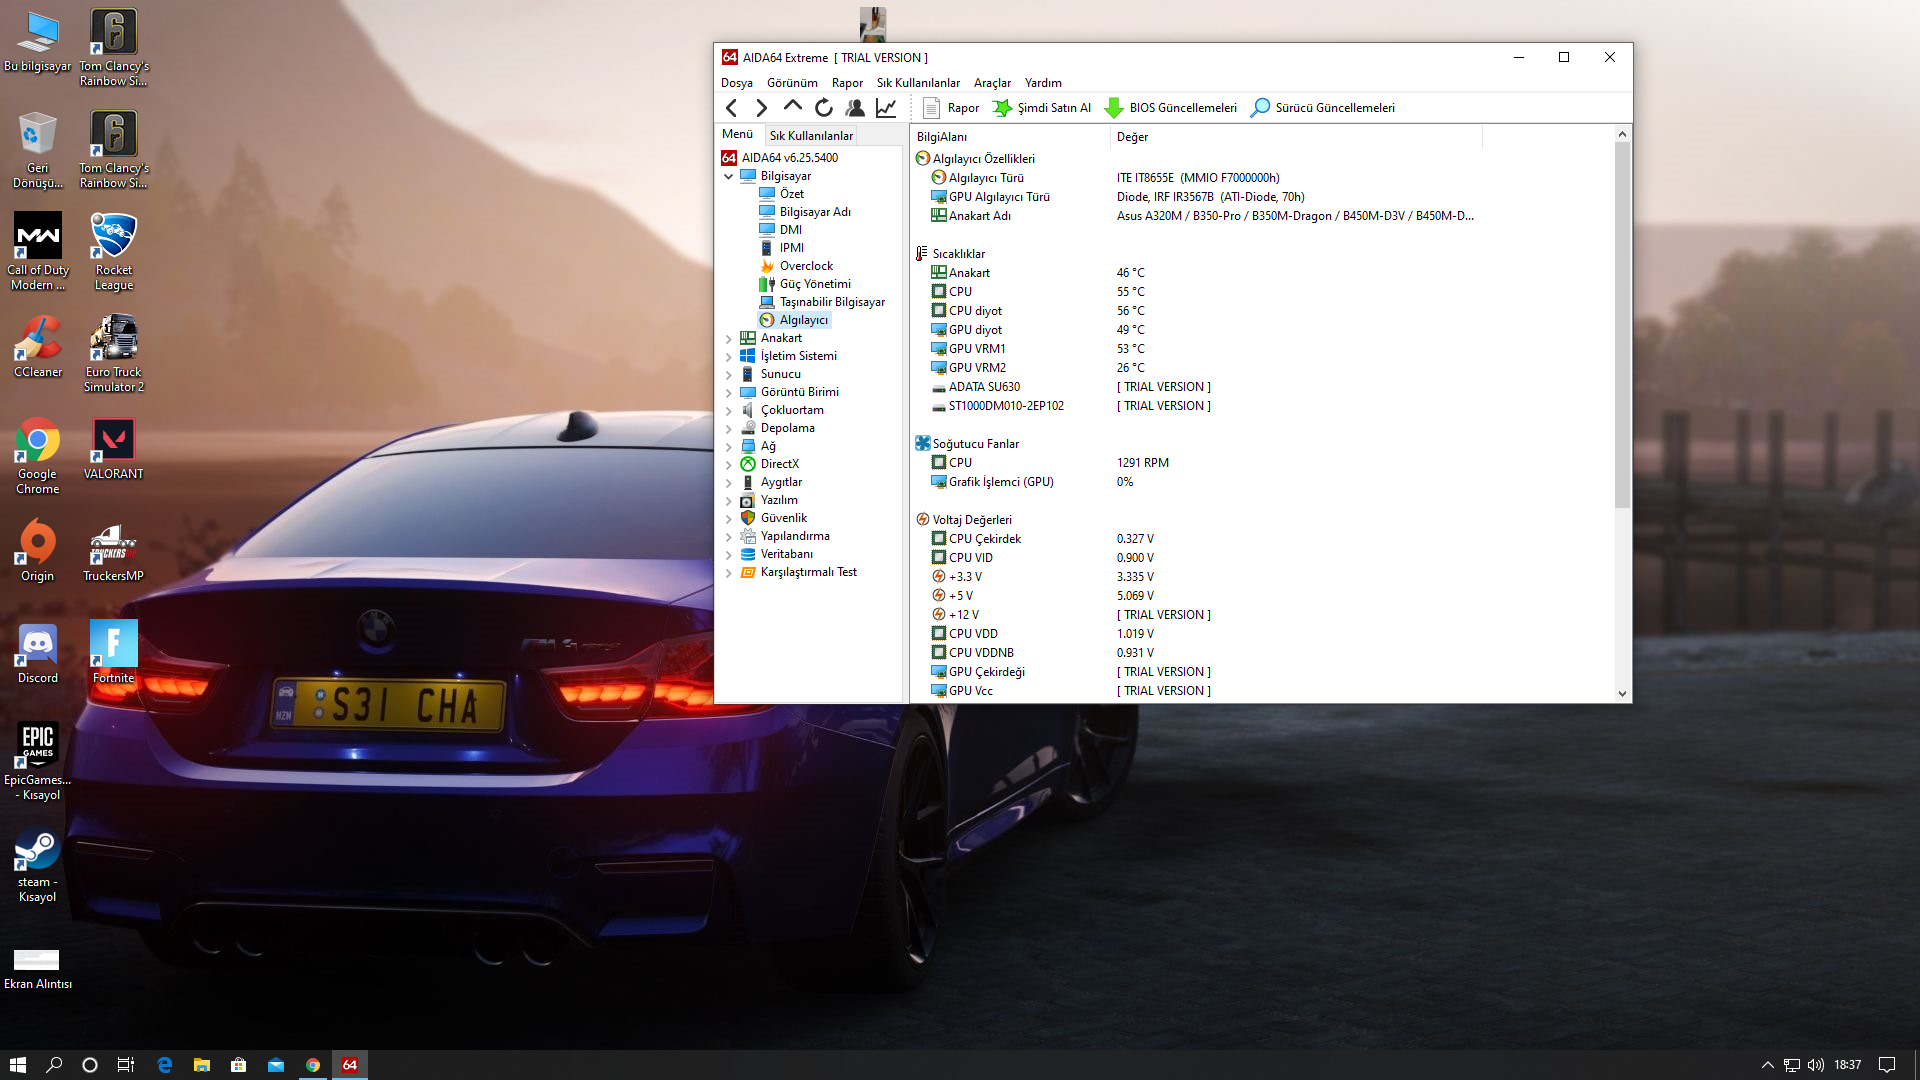Image resolution: width=1920 pixels, height=1080 pixels.
Task: Click scrollbar up arrow in sensor list
Action: tap(1622, 134)
